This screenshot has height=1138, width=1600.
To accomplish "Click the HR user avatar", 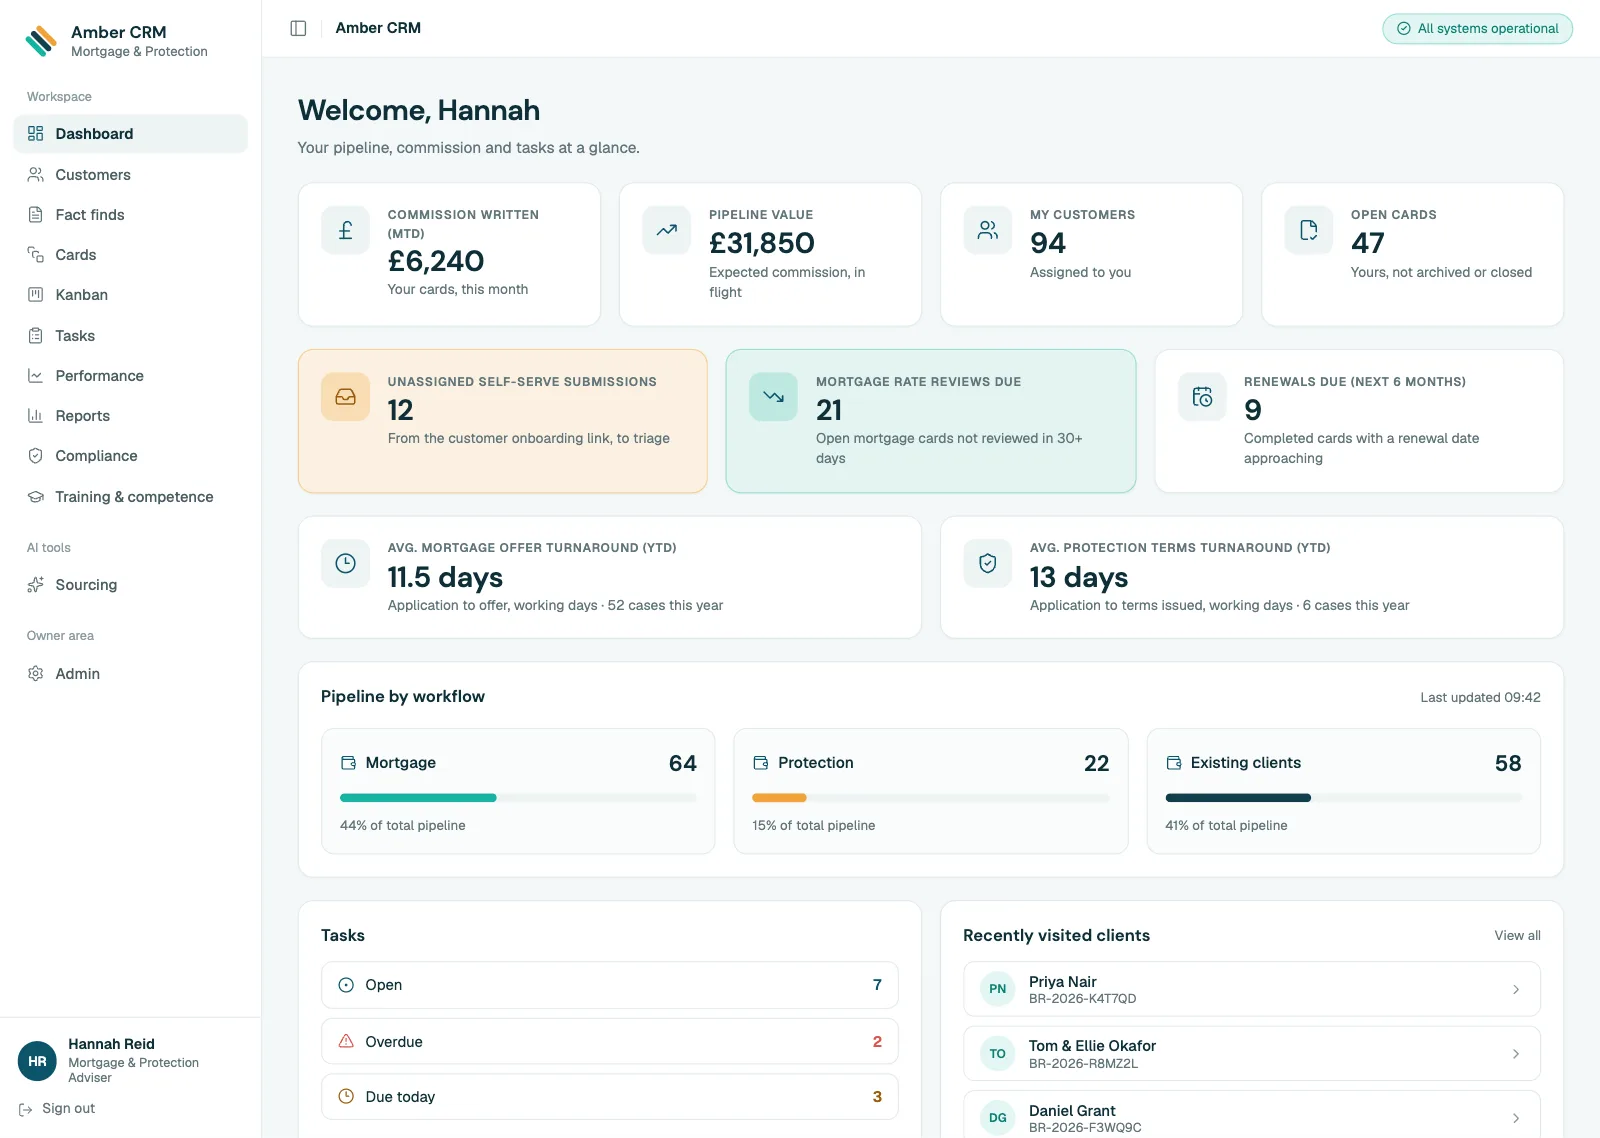I will [x=37, y=1061].
